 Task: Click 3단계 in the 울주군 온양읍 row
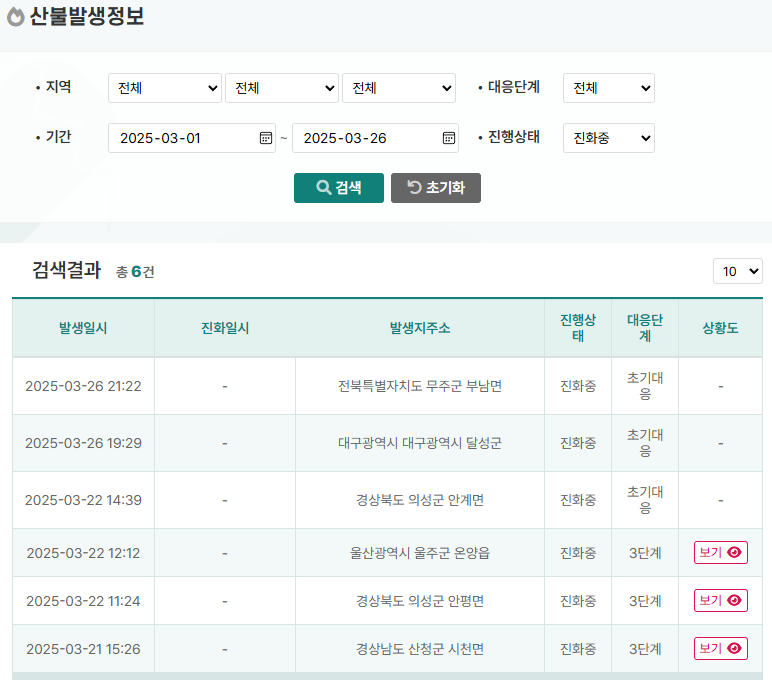point(645,553)
